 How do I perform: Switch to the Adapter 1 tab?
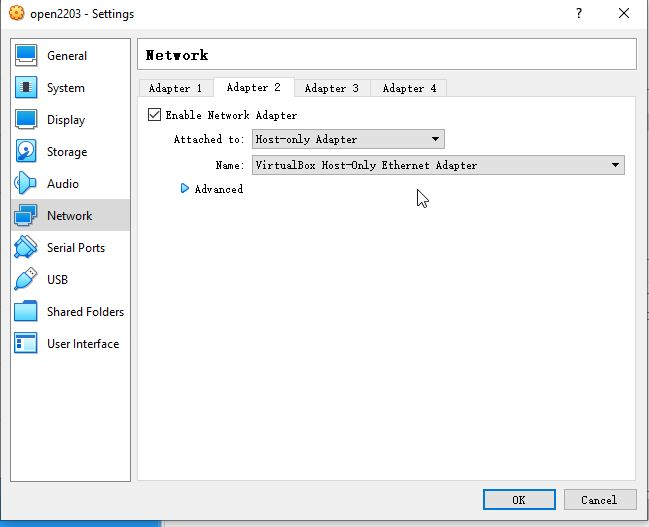click(x=175, y=88)
